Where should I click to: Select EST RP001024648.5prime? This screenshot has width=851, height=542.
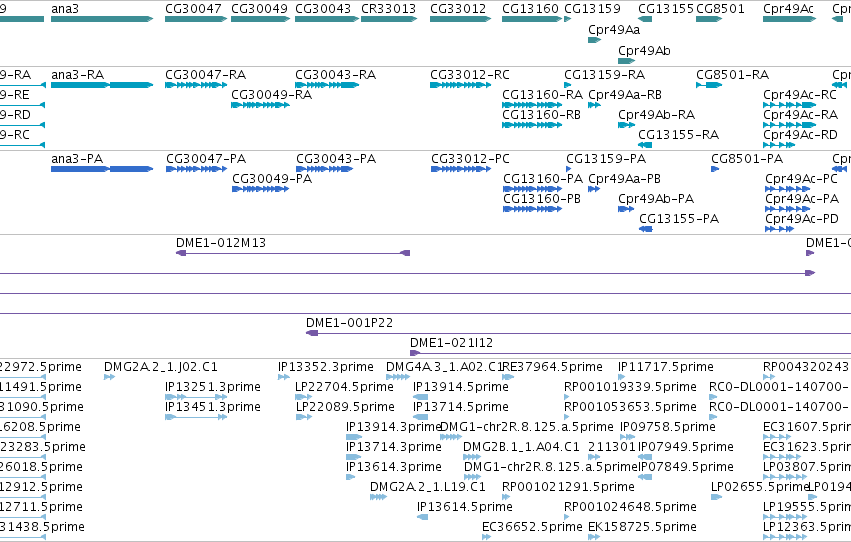point(566,517)
